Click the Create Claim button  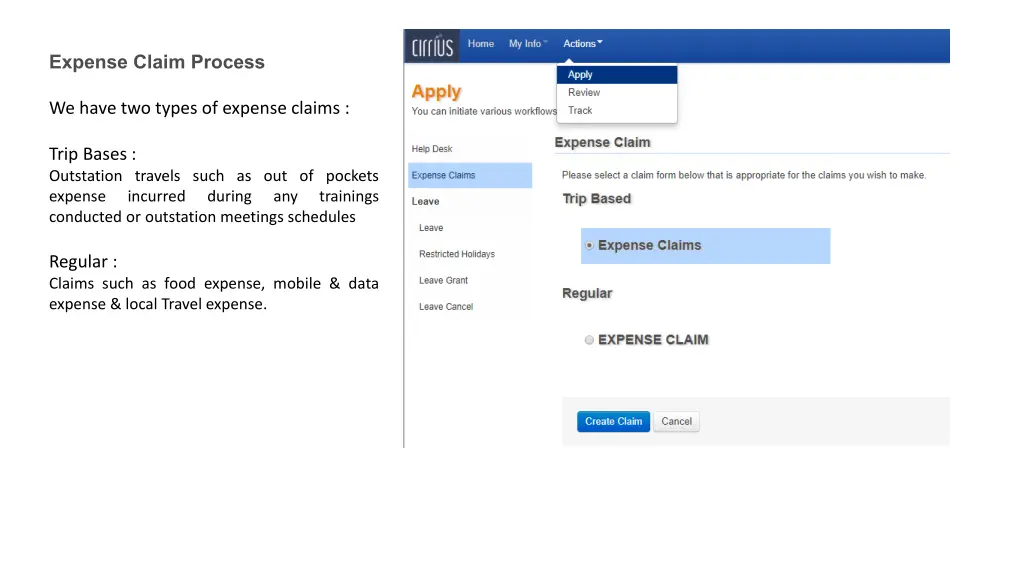click(613, 422)
